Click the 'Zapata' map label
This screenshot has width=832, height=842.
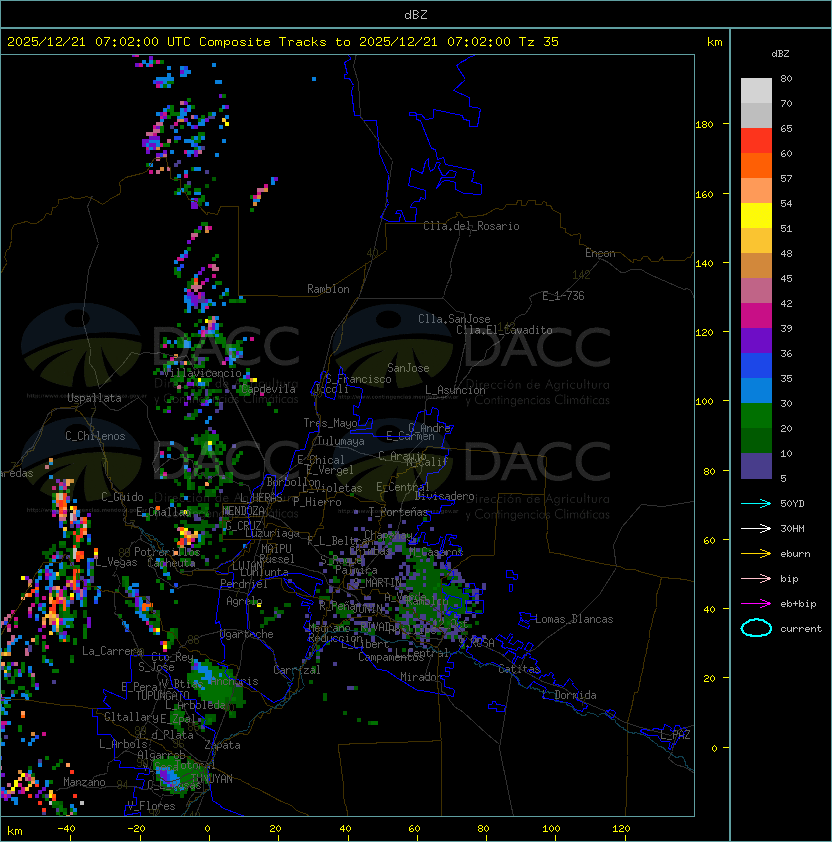[x=222, y=745]
